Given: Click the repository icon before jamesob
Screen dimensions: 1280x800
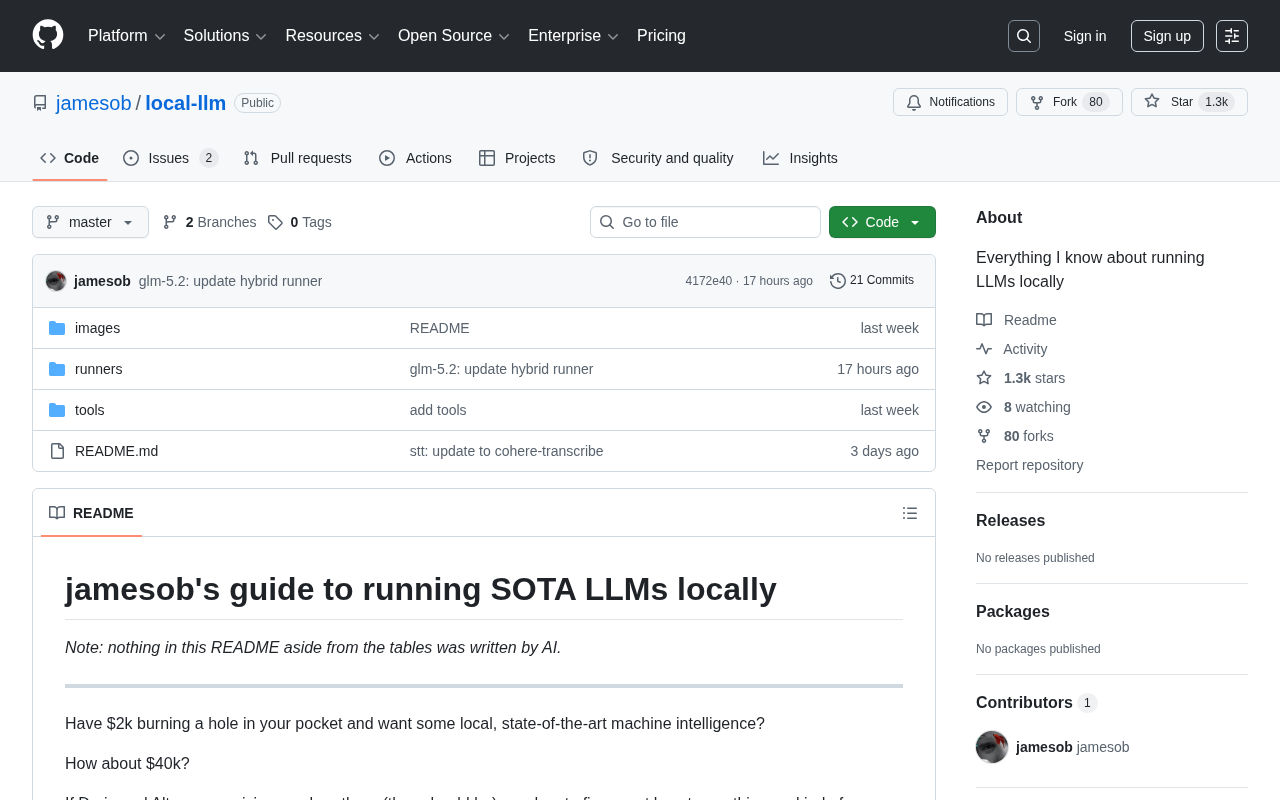Looking at the screenshot, I should [40, 103].
